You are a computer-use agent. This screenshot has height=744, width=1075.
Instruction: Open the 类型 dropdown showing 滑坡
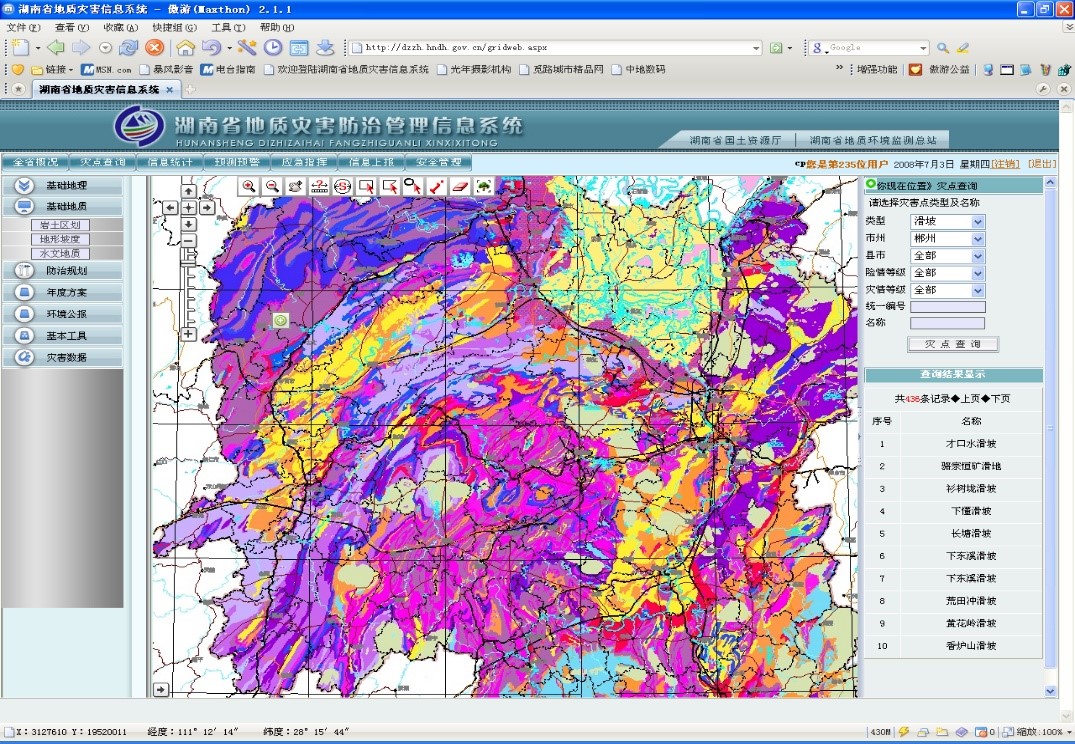947,221
